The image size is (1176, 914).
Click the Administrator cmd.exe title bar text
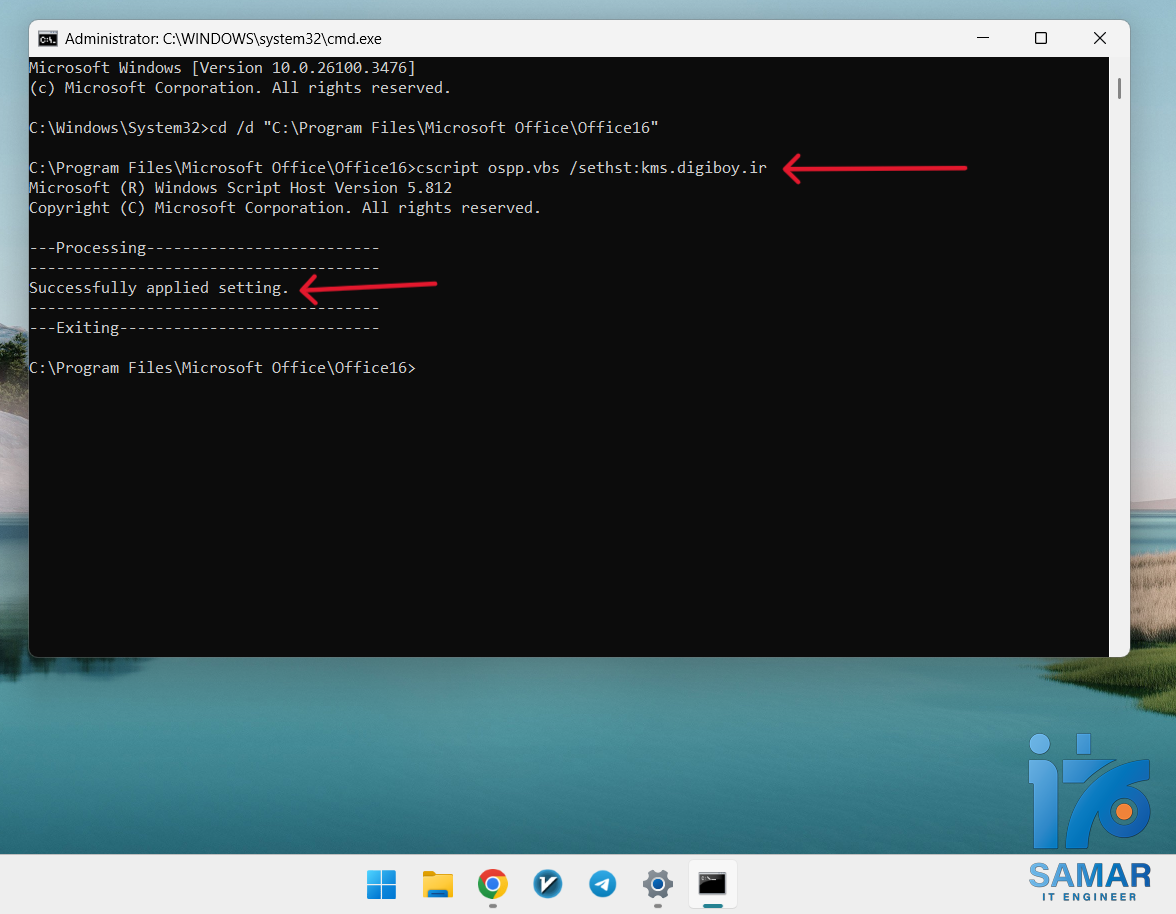223,39
